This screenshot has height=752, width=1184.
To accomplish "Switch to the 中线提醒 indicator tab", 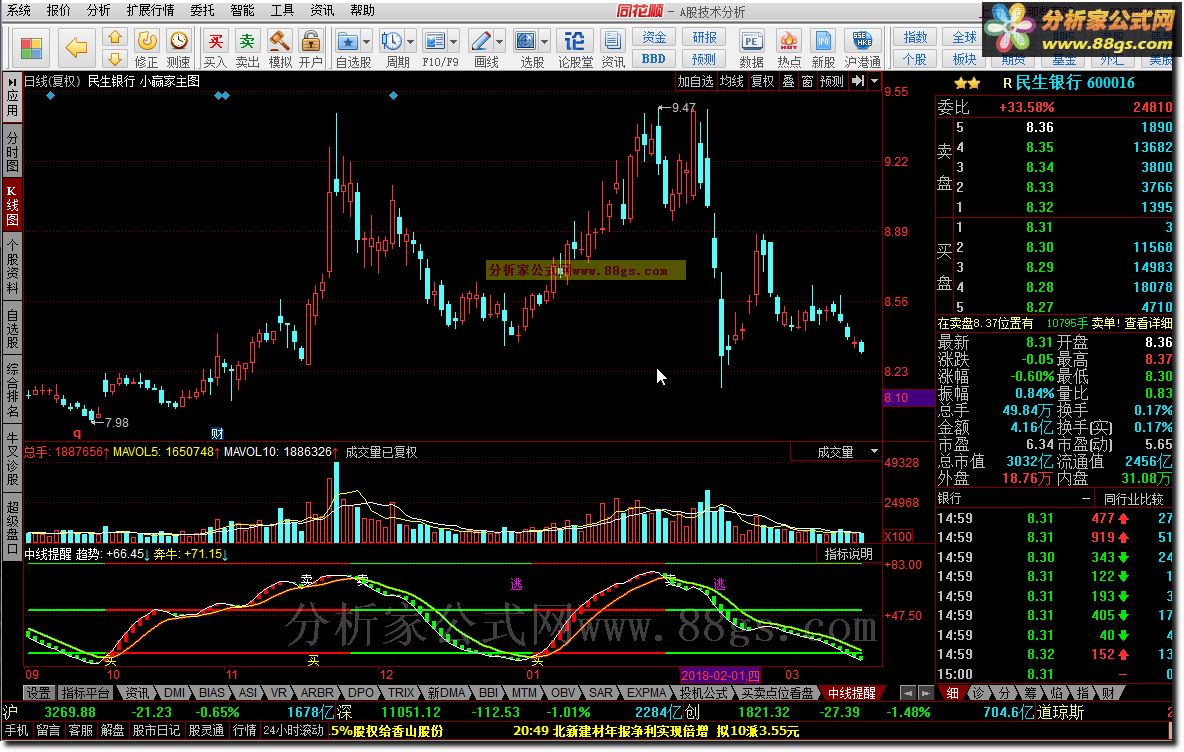I will click(852, 692).
